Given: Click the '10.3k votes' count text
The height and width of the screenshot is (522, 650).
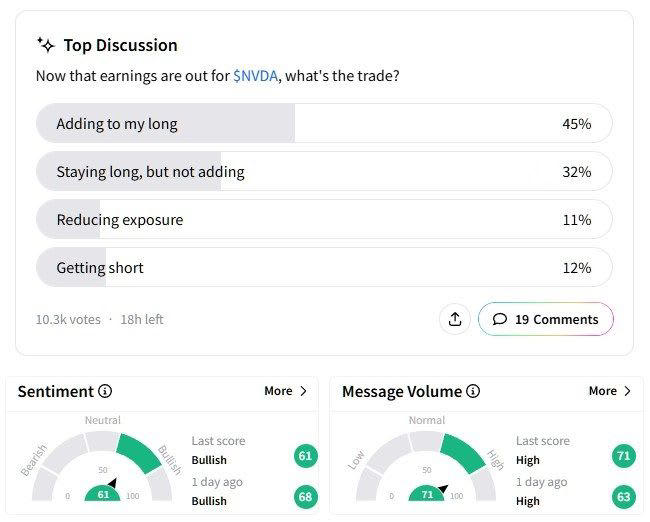Looking at the screenshot, I should pyautogui.click(x=68, y=320).
